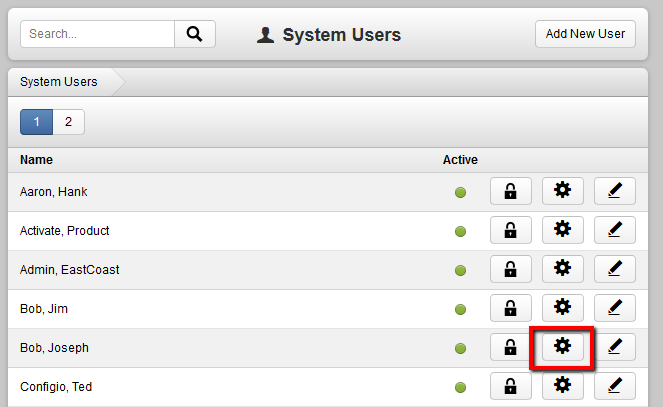
Task: Click the Active column header
Action: (460, 160)
